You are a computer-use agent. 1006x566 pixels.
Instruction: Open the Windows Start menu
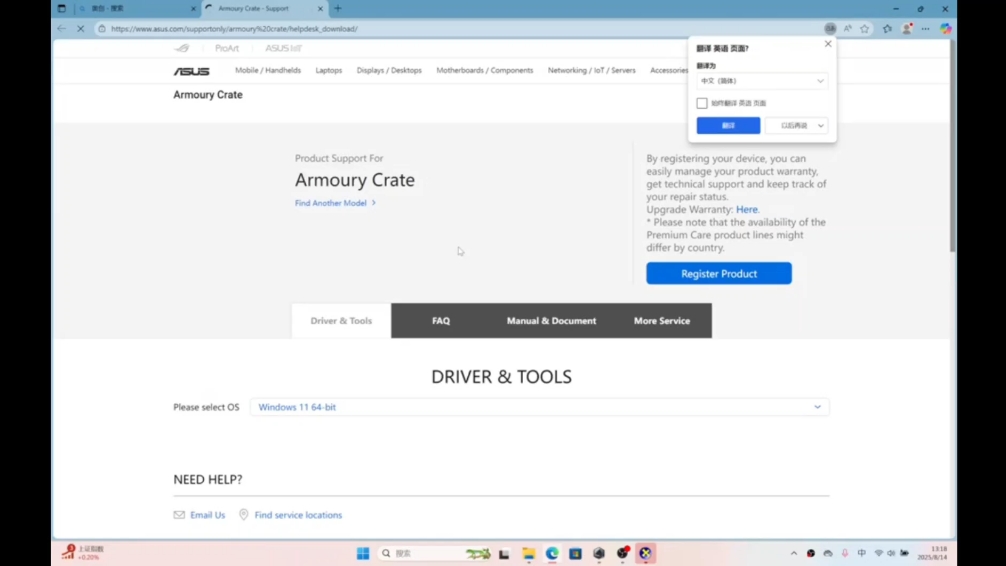[363, 553]
